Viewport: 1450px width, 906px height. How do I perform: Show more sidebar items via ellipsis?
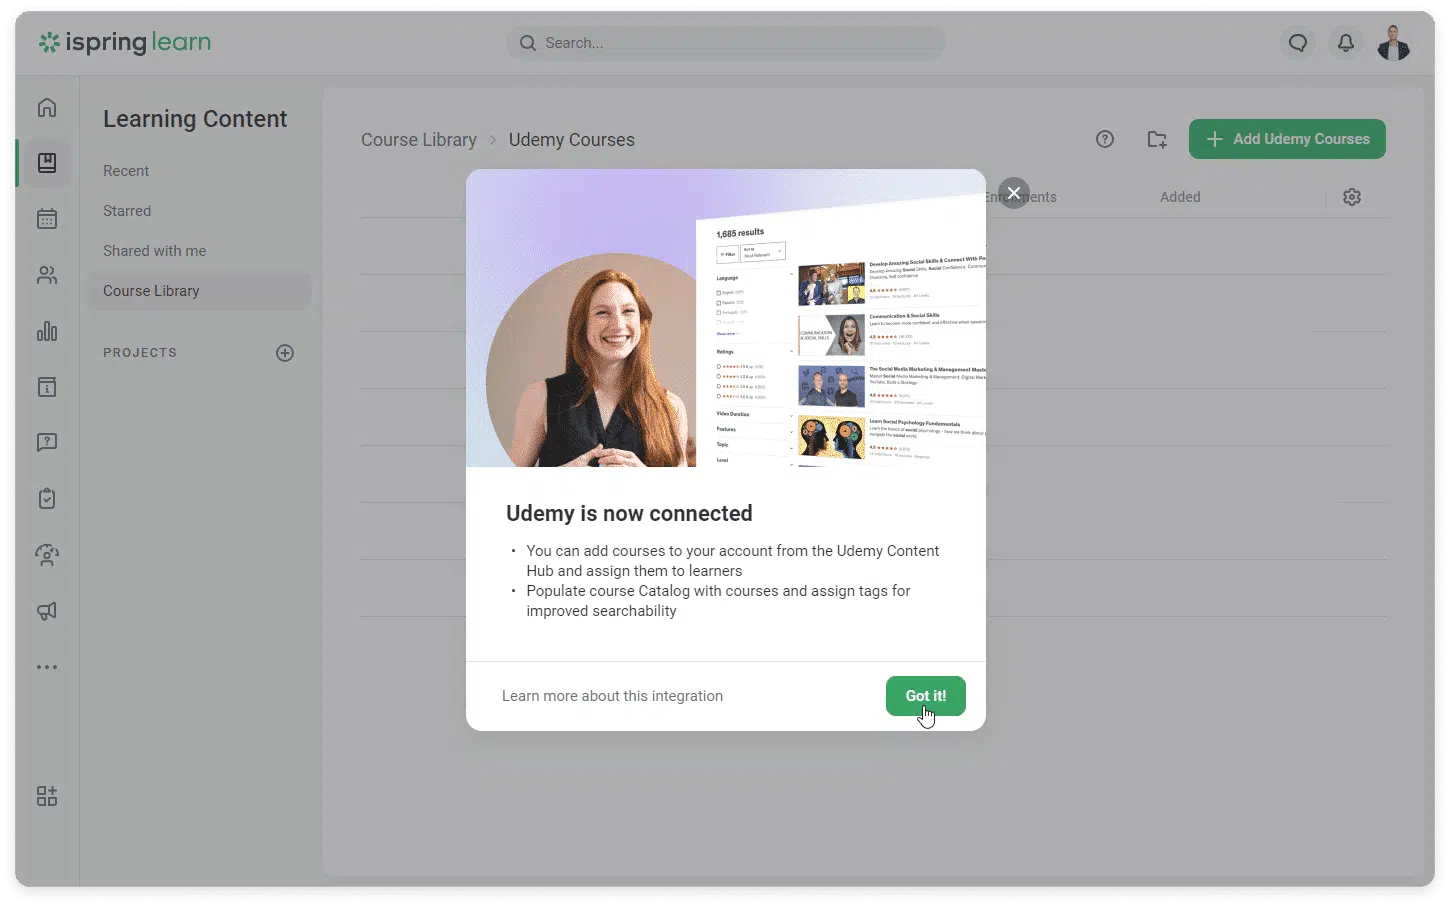tap(47, 667)
